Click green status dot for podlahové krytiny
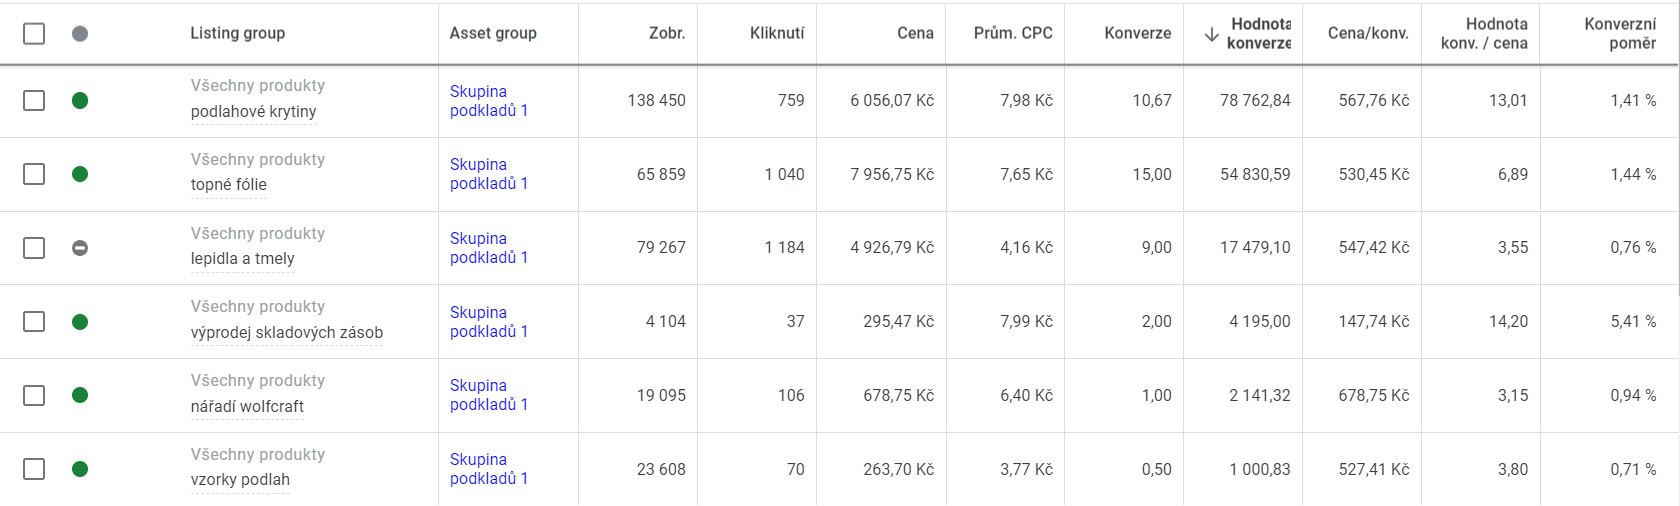This screenshot has height=506, width=1680. coord(80,100)
